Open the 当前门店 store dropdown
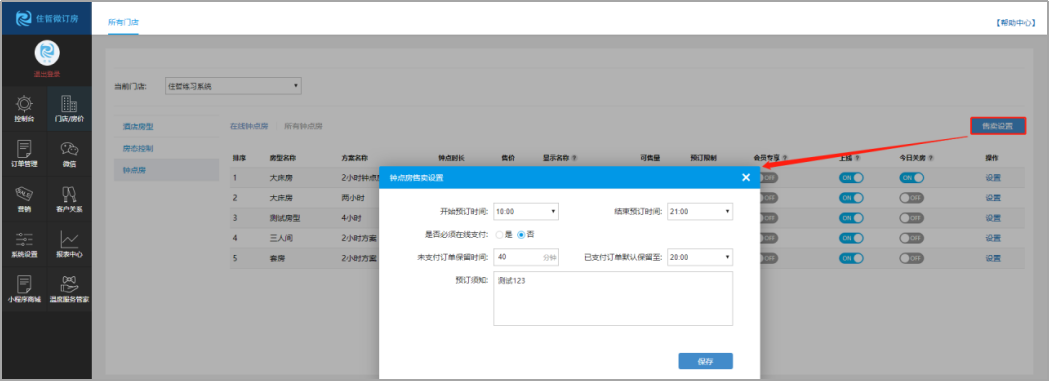1049x381 pixels. coord(233,86)
